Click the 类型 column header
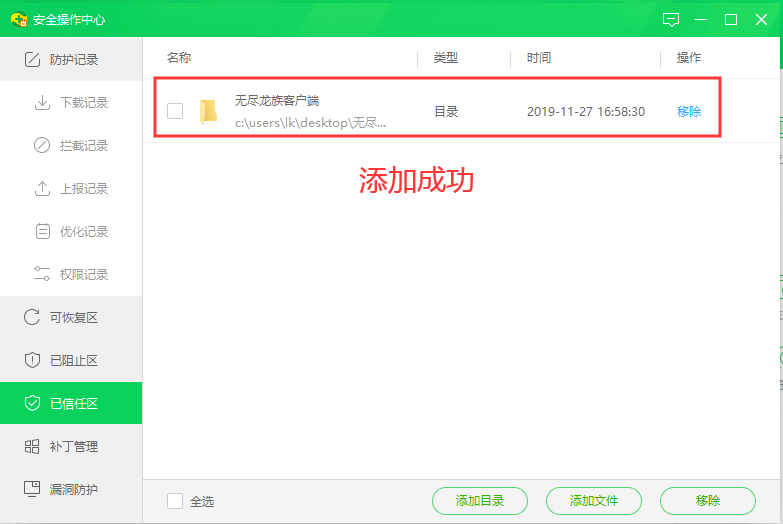 pos(445,58)
